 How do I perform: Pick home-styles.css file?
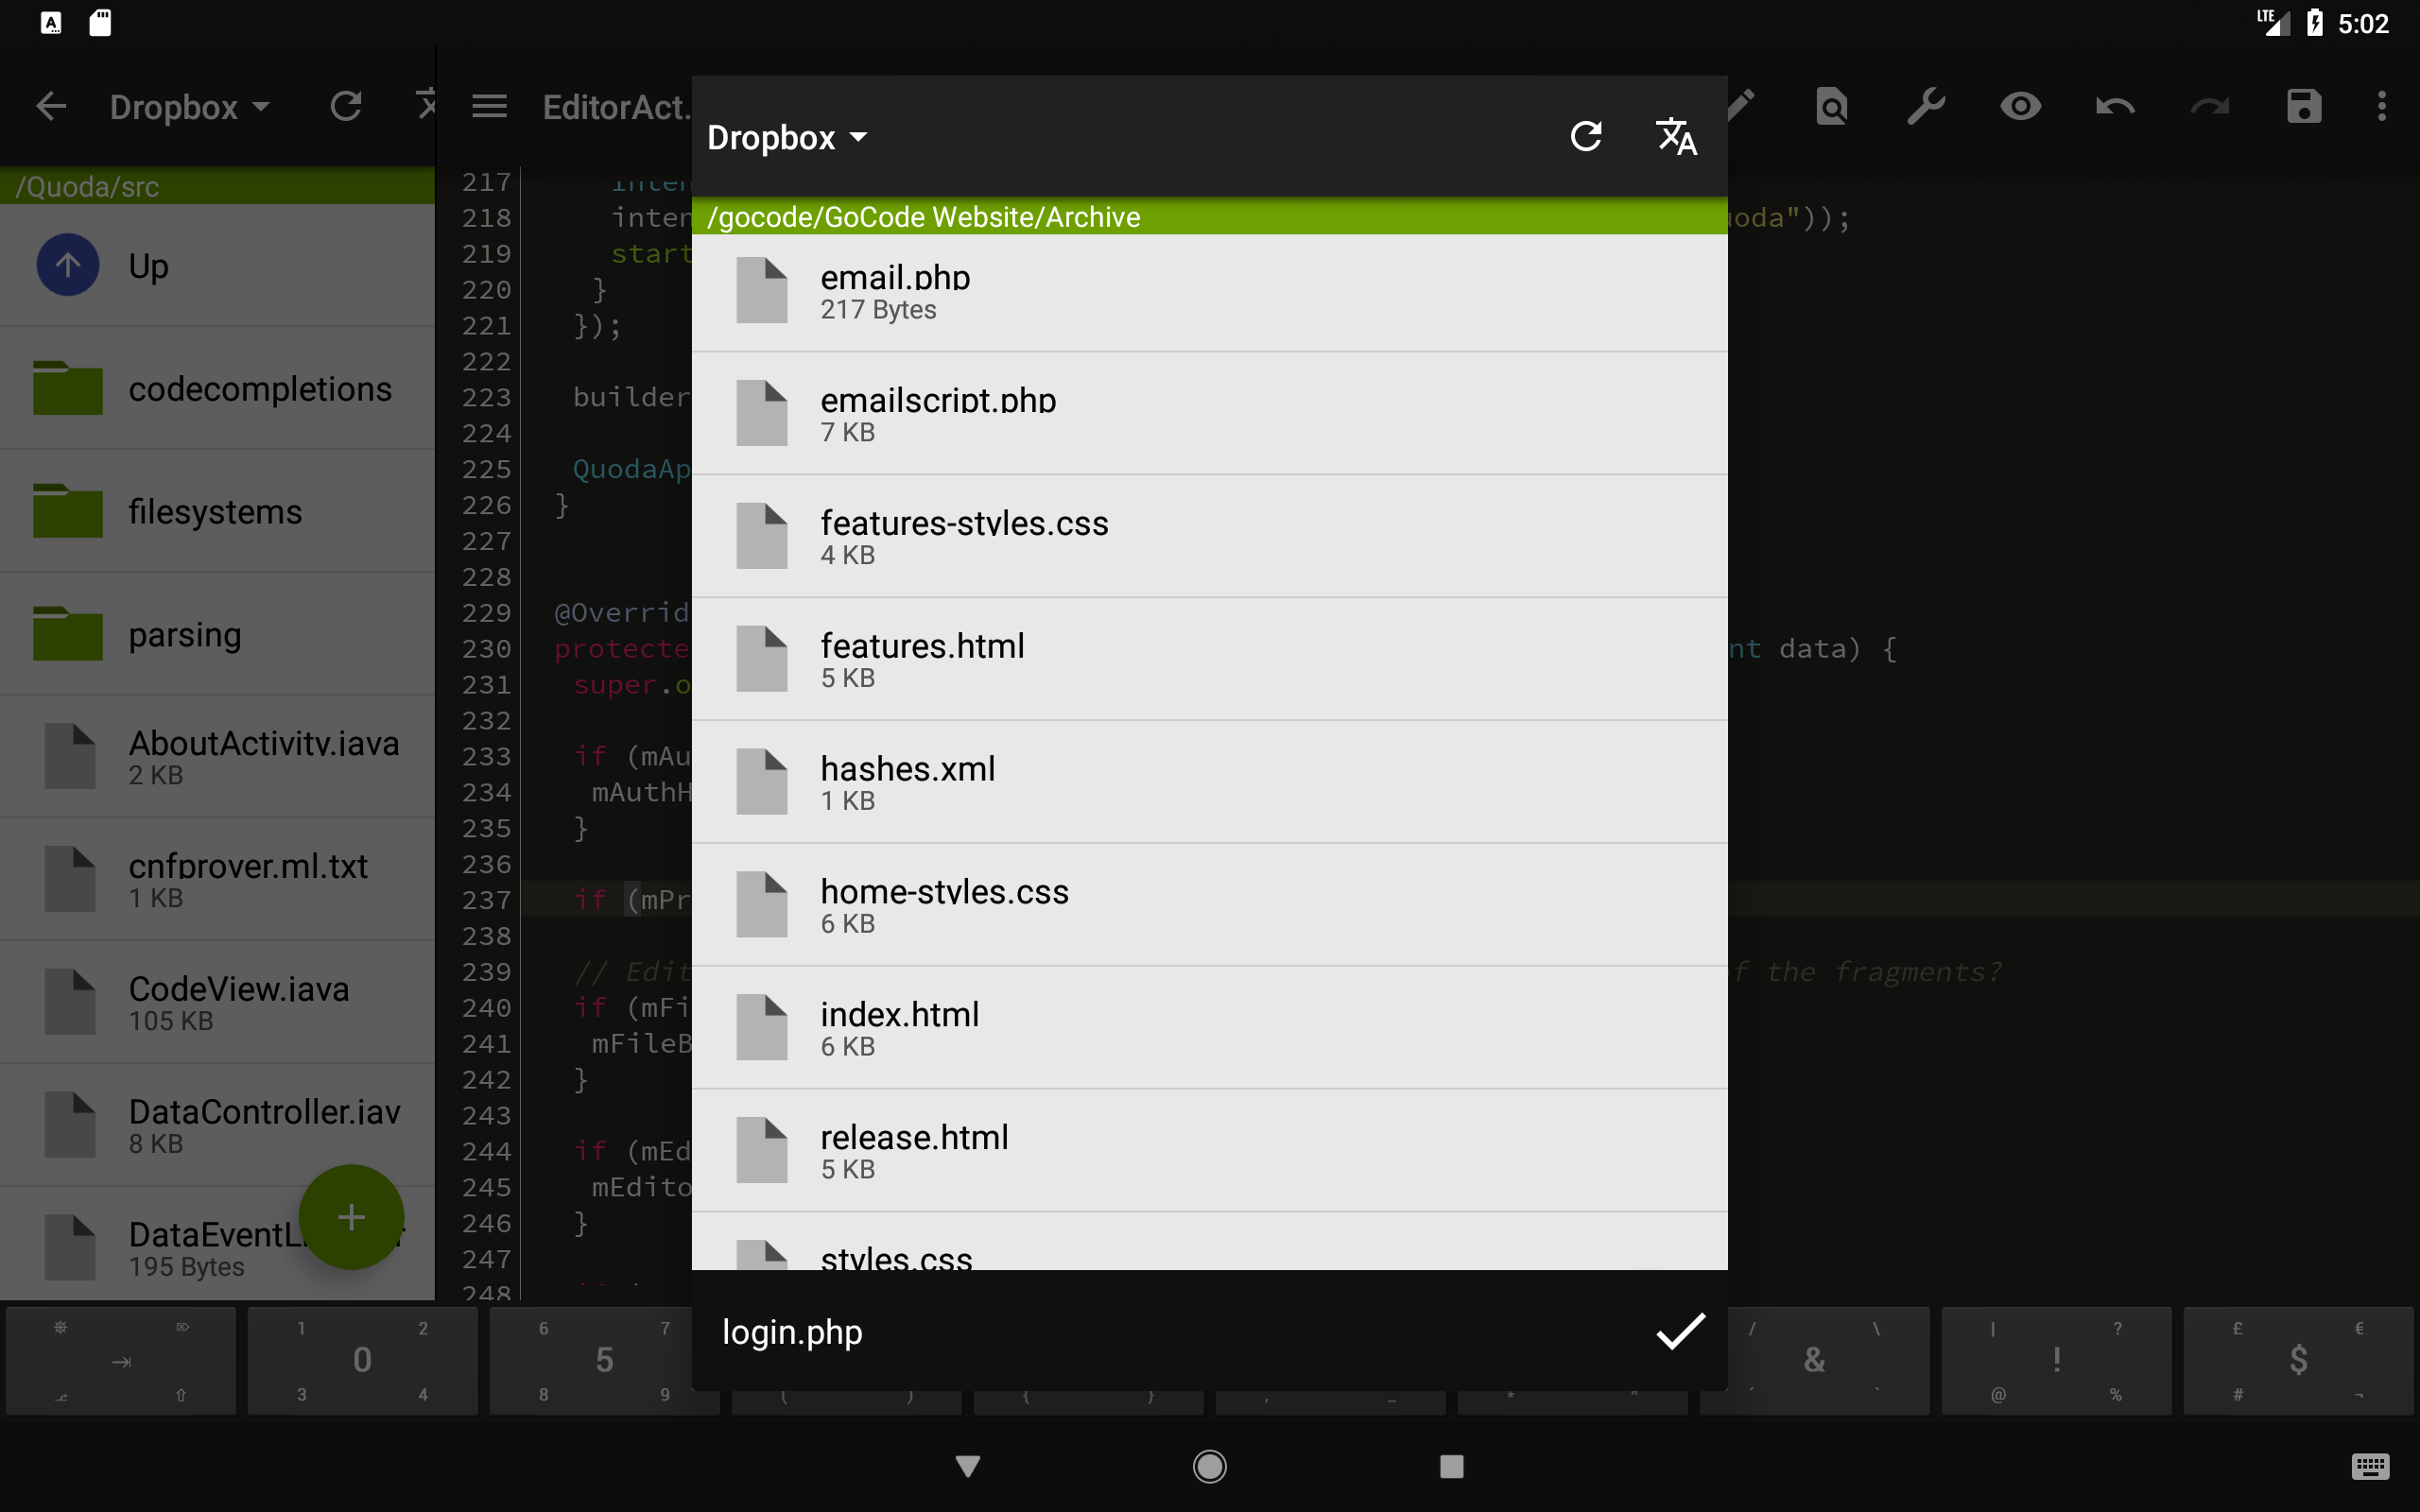click(x=1209, y=906)
